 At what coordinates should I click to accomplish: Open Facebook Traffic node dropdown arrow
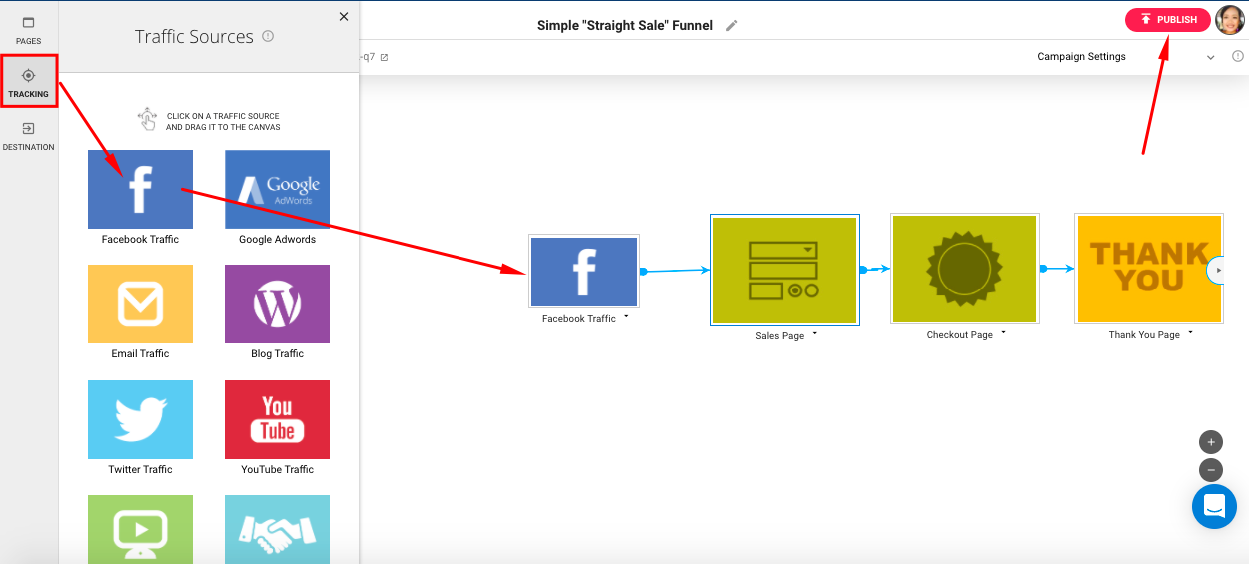626,316
